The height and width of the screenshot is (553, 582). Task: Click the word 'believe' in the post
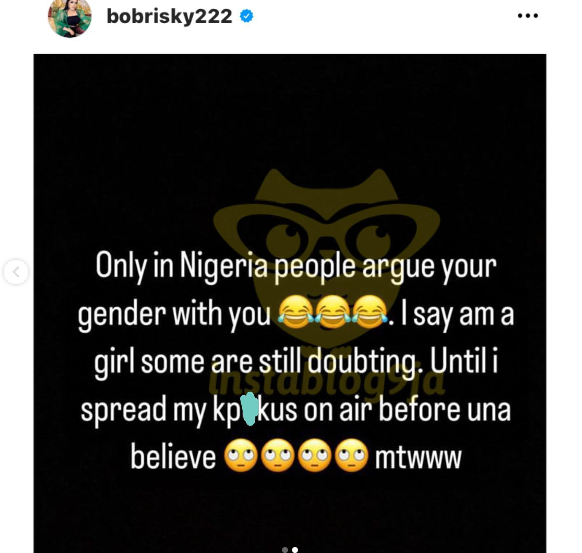[173, 457]
